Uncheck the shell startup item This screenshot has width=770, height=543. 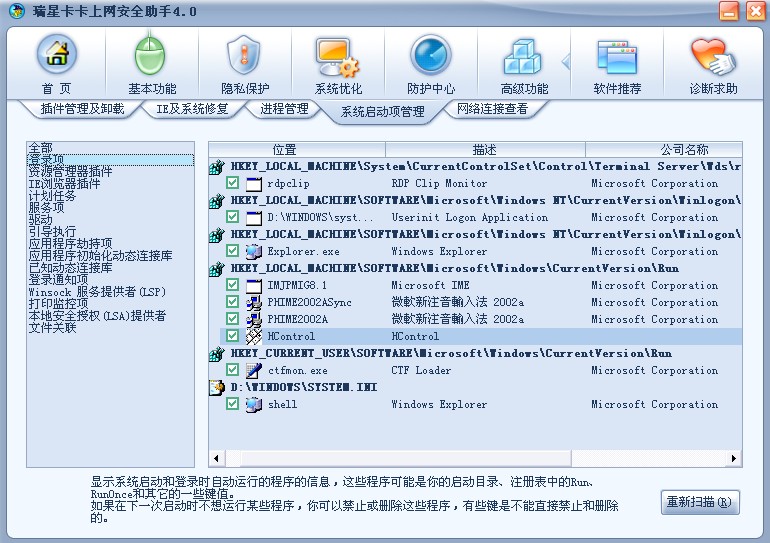(233, 404)
